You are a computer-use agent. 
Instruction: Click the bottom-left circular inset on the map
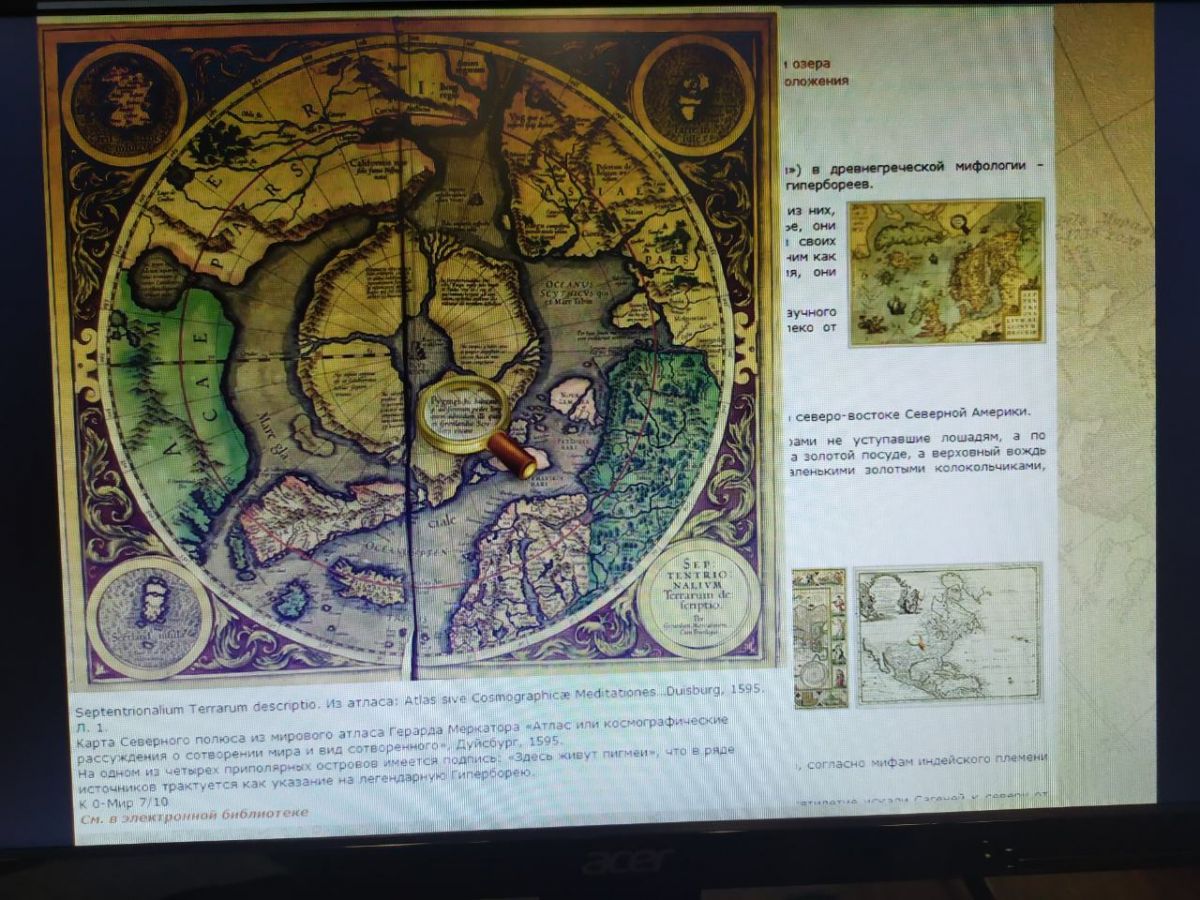[148, 616]
